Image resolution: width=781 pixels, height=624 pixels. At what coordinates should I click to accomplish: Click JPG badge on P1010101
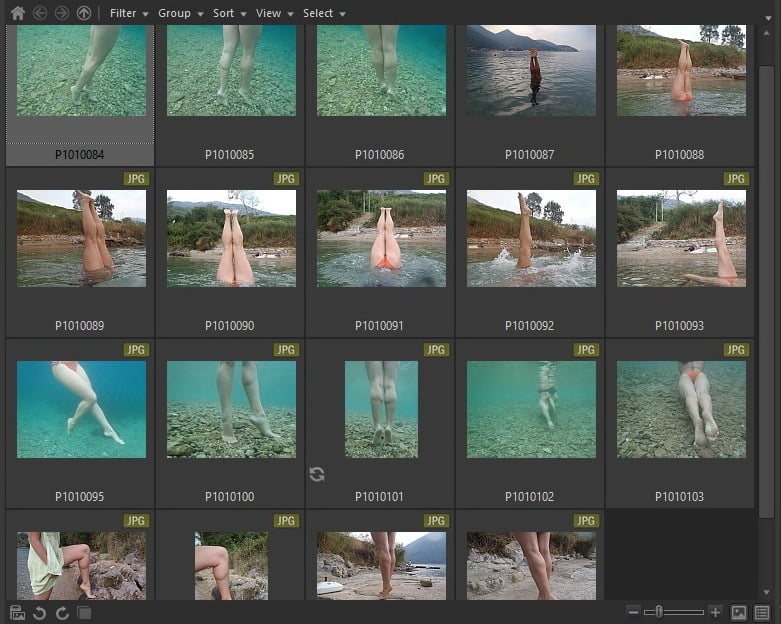click(436, 350)
